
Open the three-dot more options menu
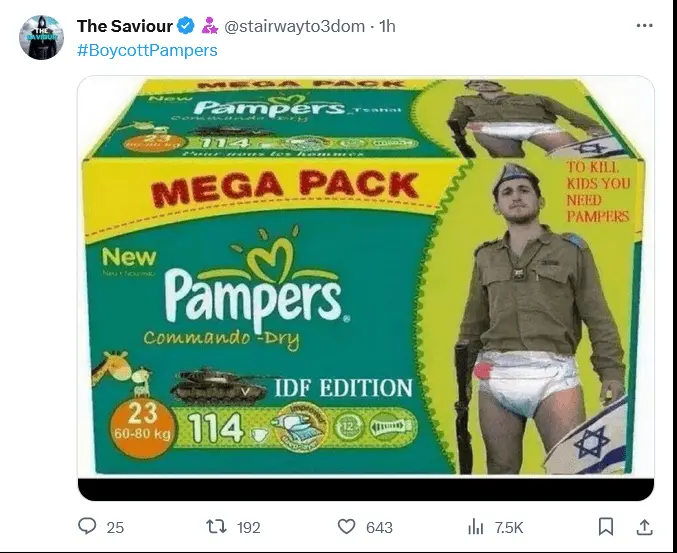click(x=646, y=25)
